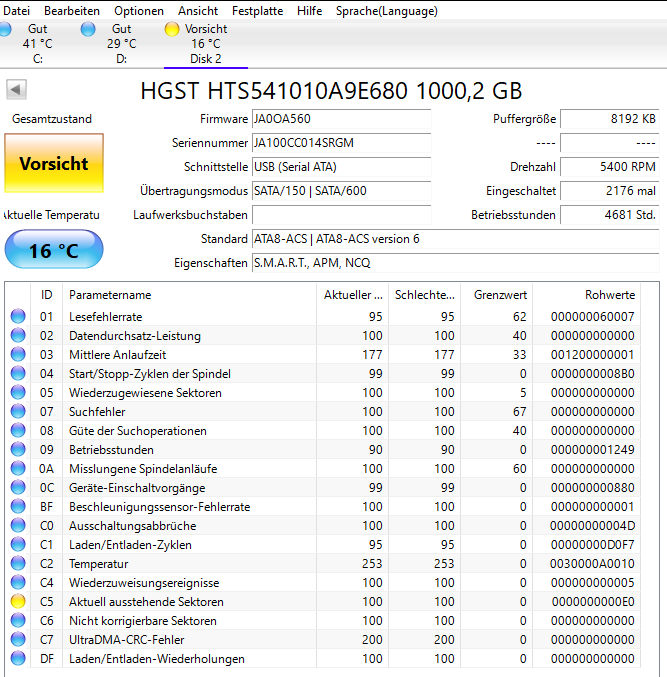The height and width of the screenshot is (677, 667).
Task: Click the blue status orb for drive D:
Action: [88, 29]
